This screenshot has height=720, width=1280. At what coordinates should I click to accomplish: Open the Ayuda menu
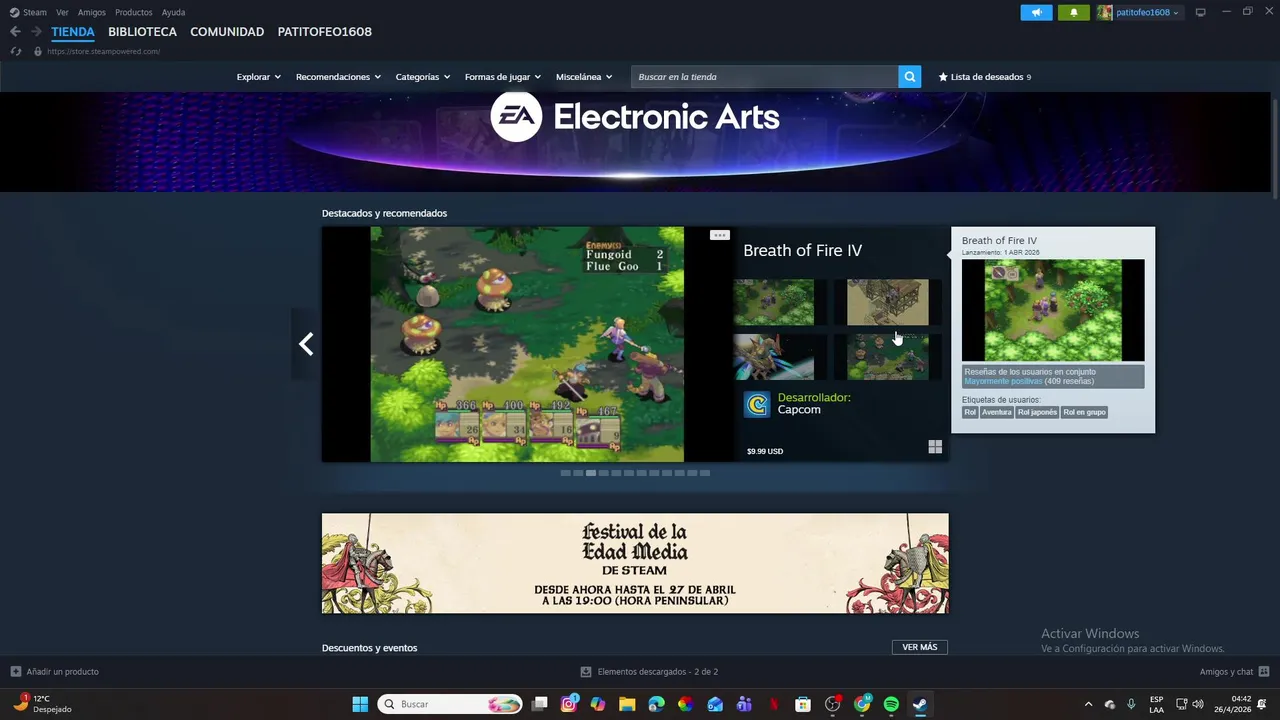[173, 12]
